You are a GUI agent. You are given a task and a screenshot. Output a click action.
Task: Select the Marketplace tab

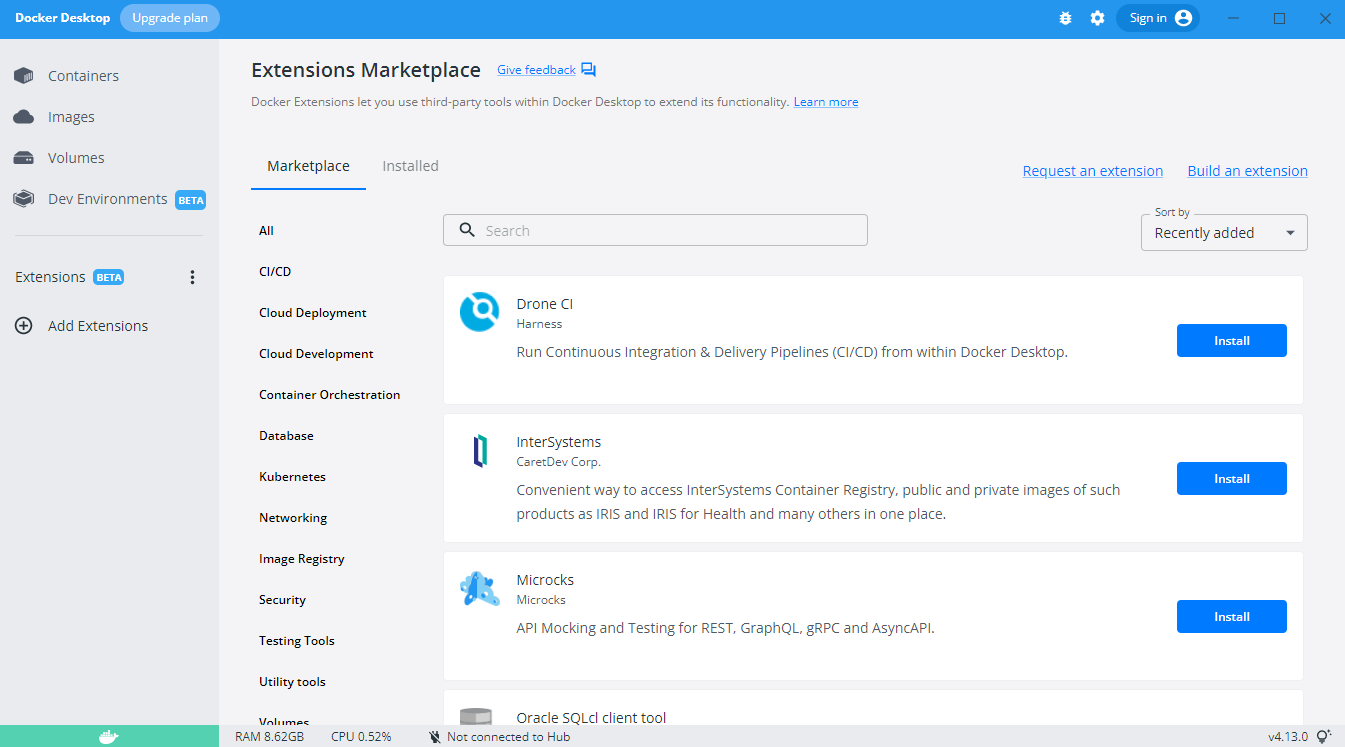pyautogui.click(x=308, y=166)
